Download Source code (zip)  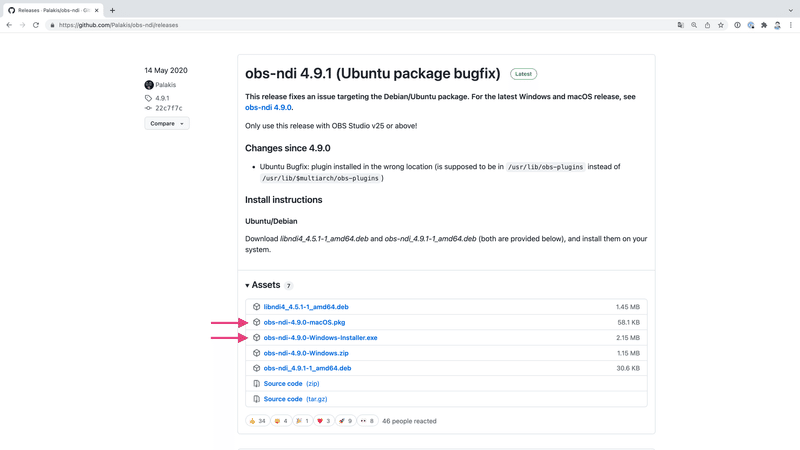[291, 384]
